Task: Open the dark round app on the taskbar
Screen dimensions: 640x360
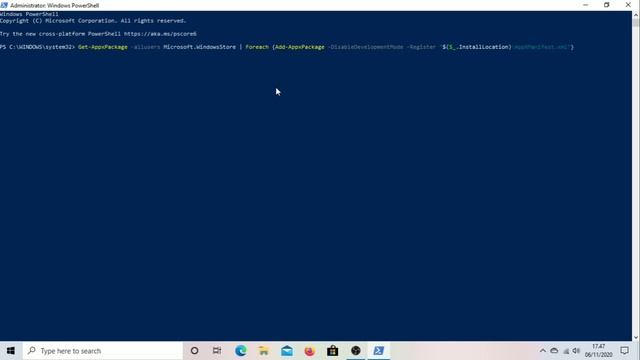Action: [356, 351]
